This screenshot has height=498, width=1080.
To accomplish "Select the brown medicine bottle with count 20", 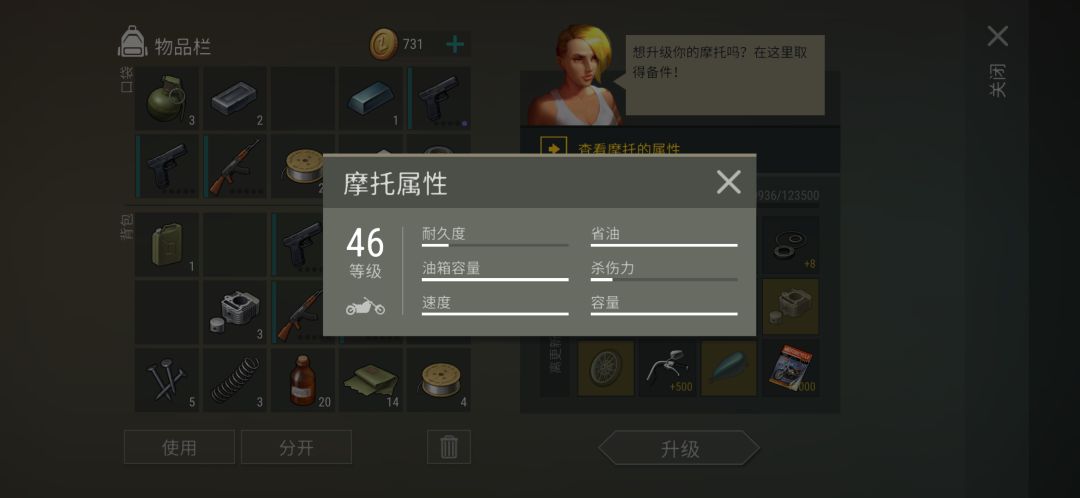I will click(302, 380).
